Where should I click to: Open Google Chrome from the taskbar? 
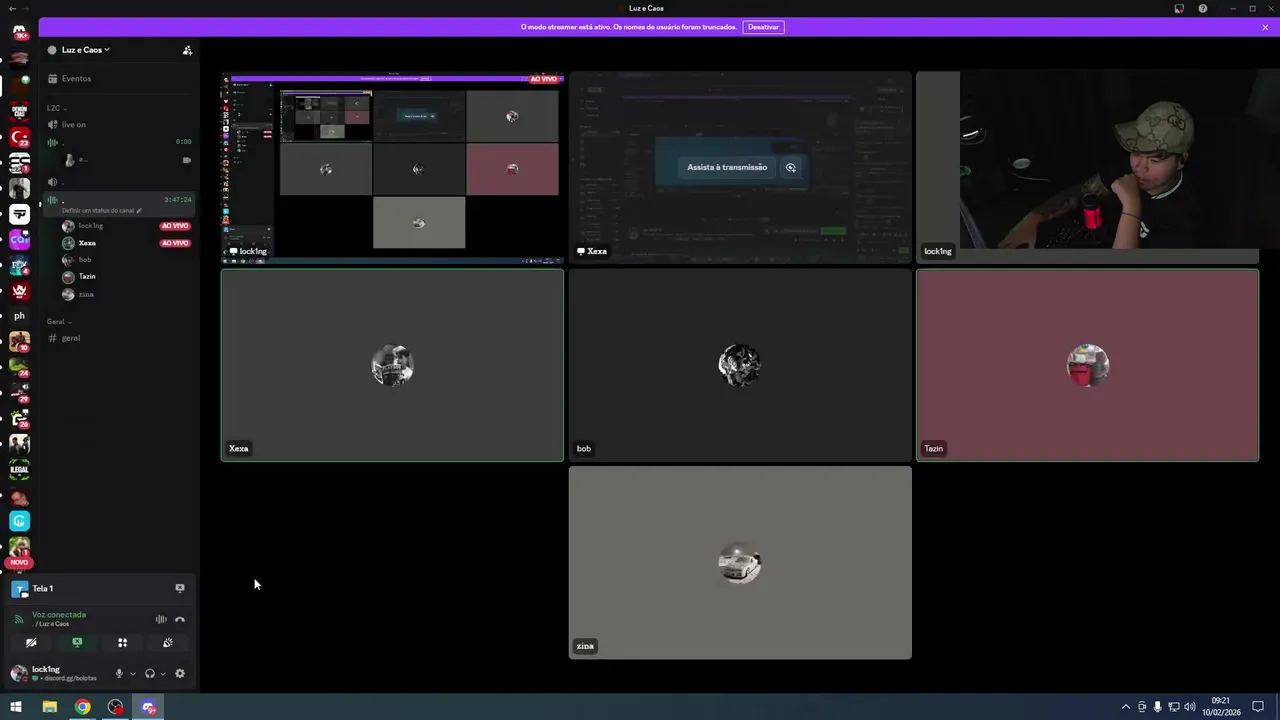point(83,707)
